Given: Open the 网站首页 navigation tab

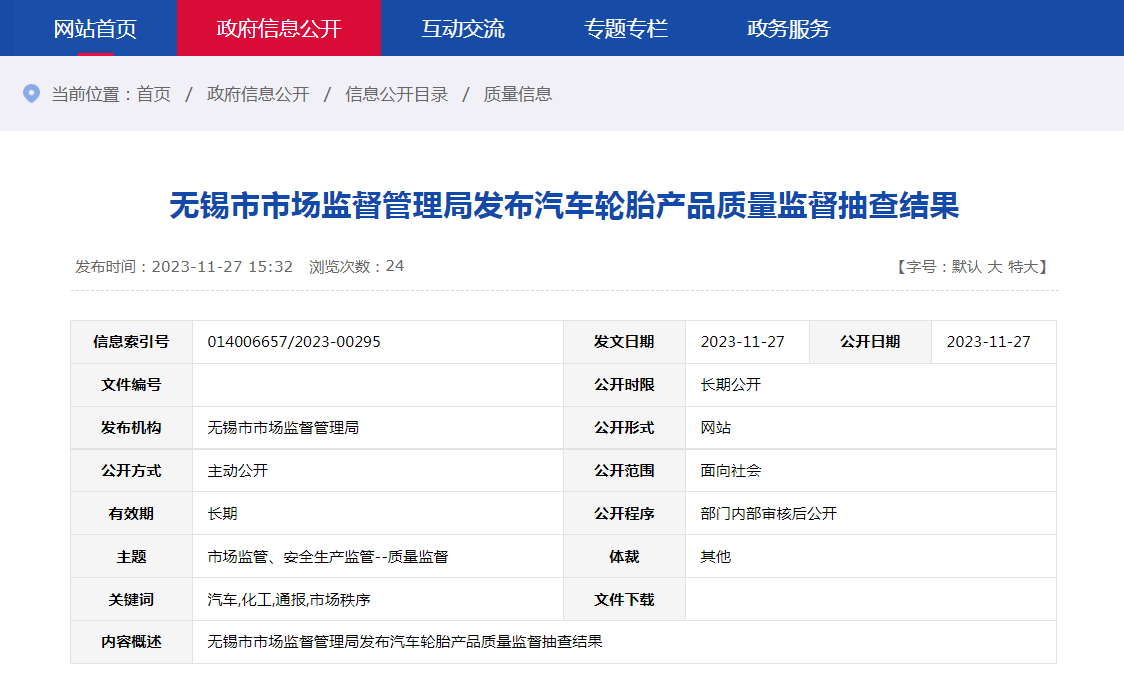Looking at the screenshot, I should [95, 28].
